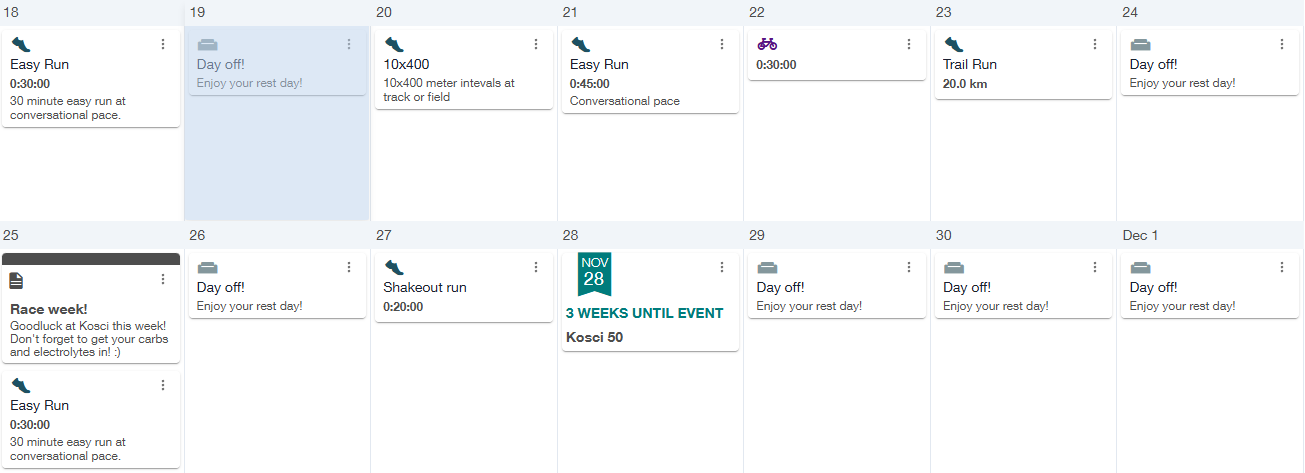The height and width of the screenshot is (473, 1305).
Task: Open three-dot menu on Race week note
Action: point(163,279)
